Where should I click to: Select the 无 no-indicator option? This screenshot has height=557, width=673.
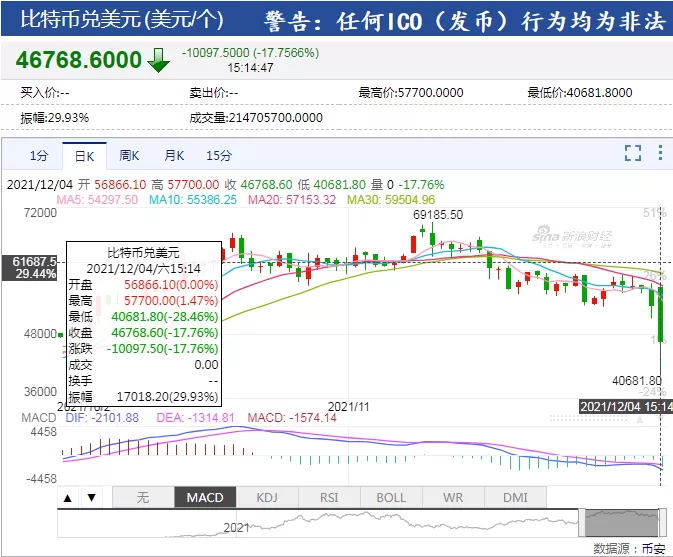(143, 497)
